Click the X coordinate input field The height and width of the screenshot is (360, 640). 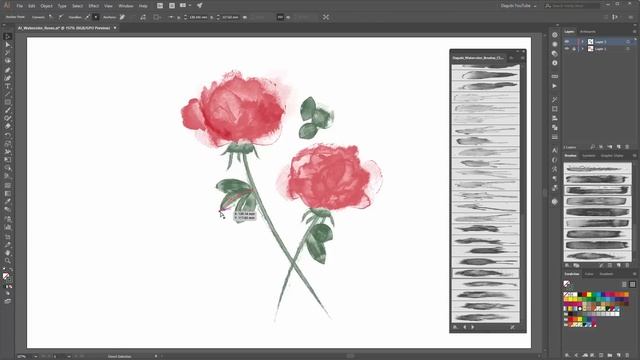click(x=197, y=17)
